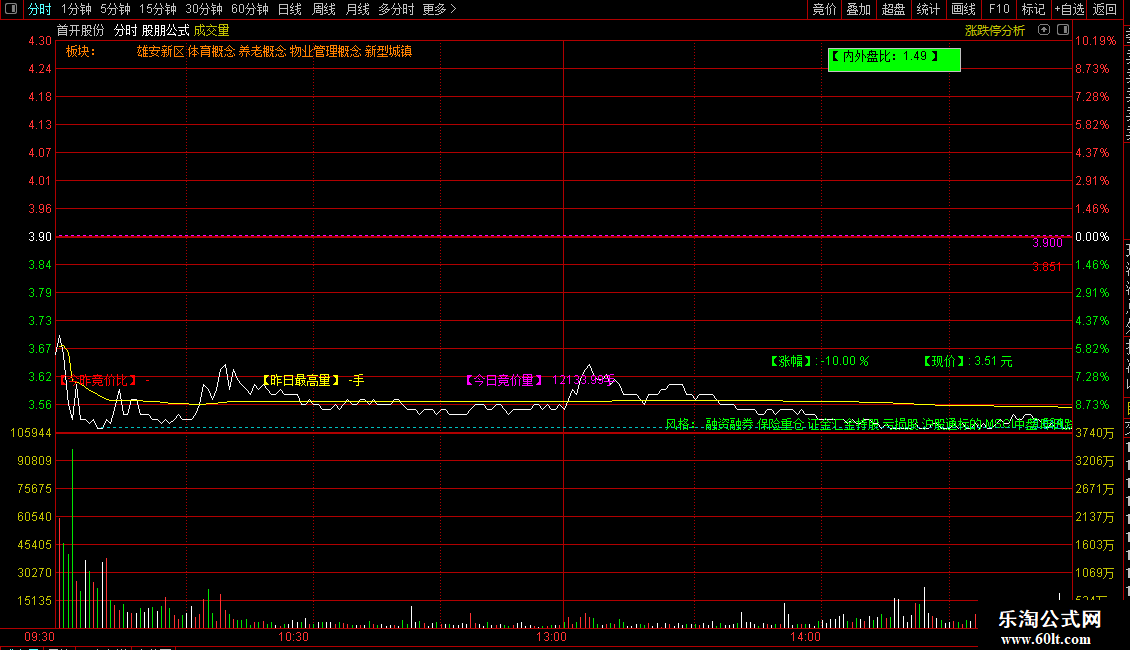Click the 物业管理概念 sector tag
The height and width of the screenshot is (650, 1130).
point(325,51)
